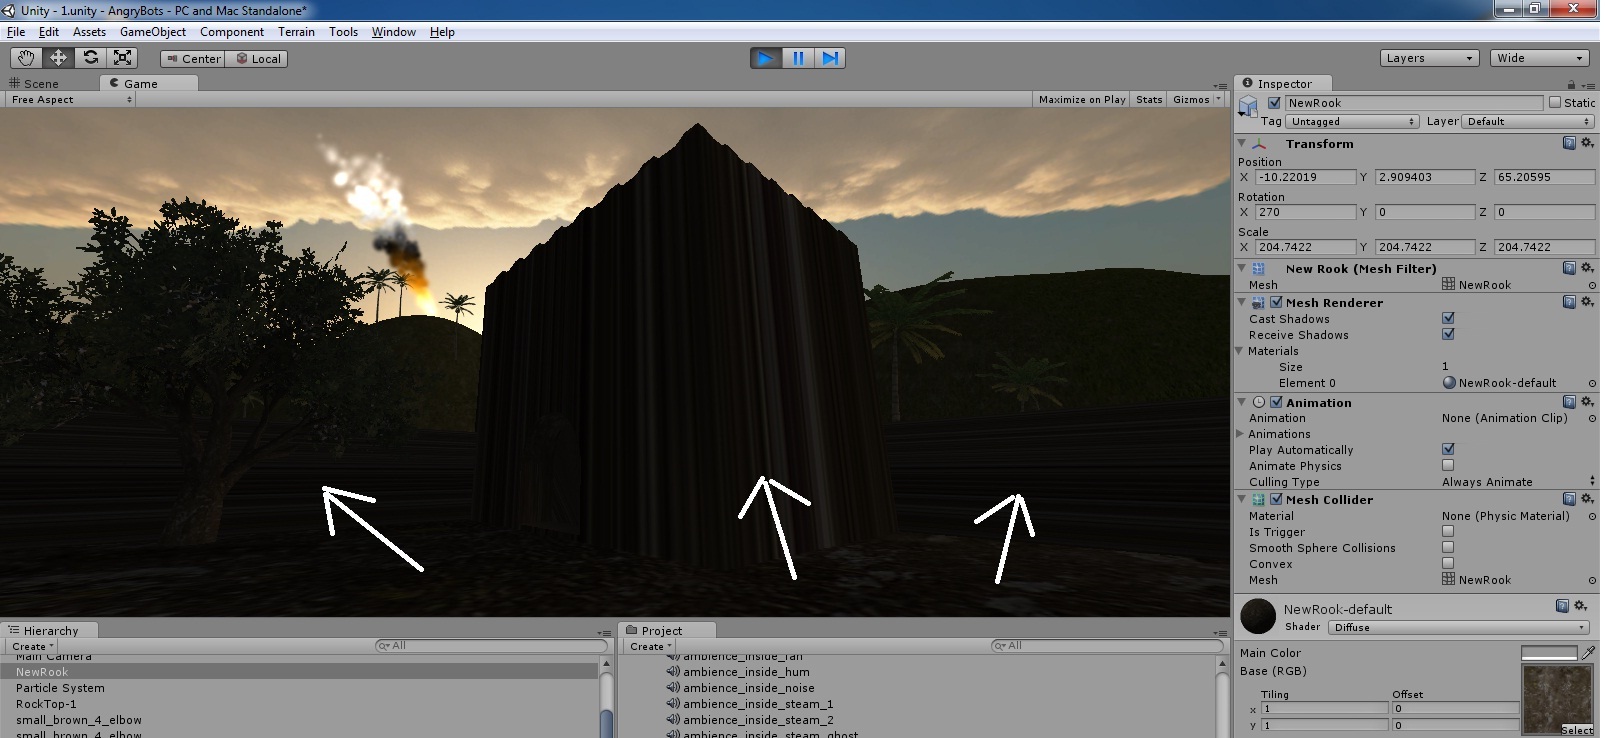
Task: Pick mesh for Mesh Filter field
Action: [x=1592, y=285]
